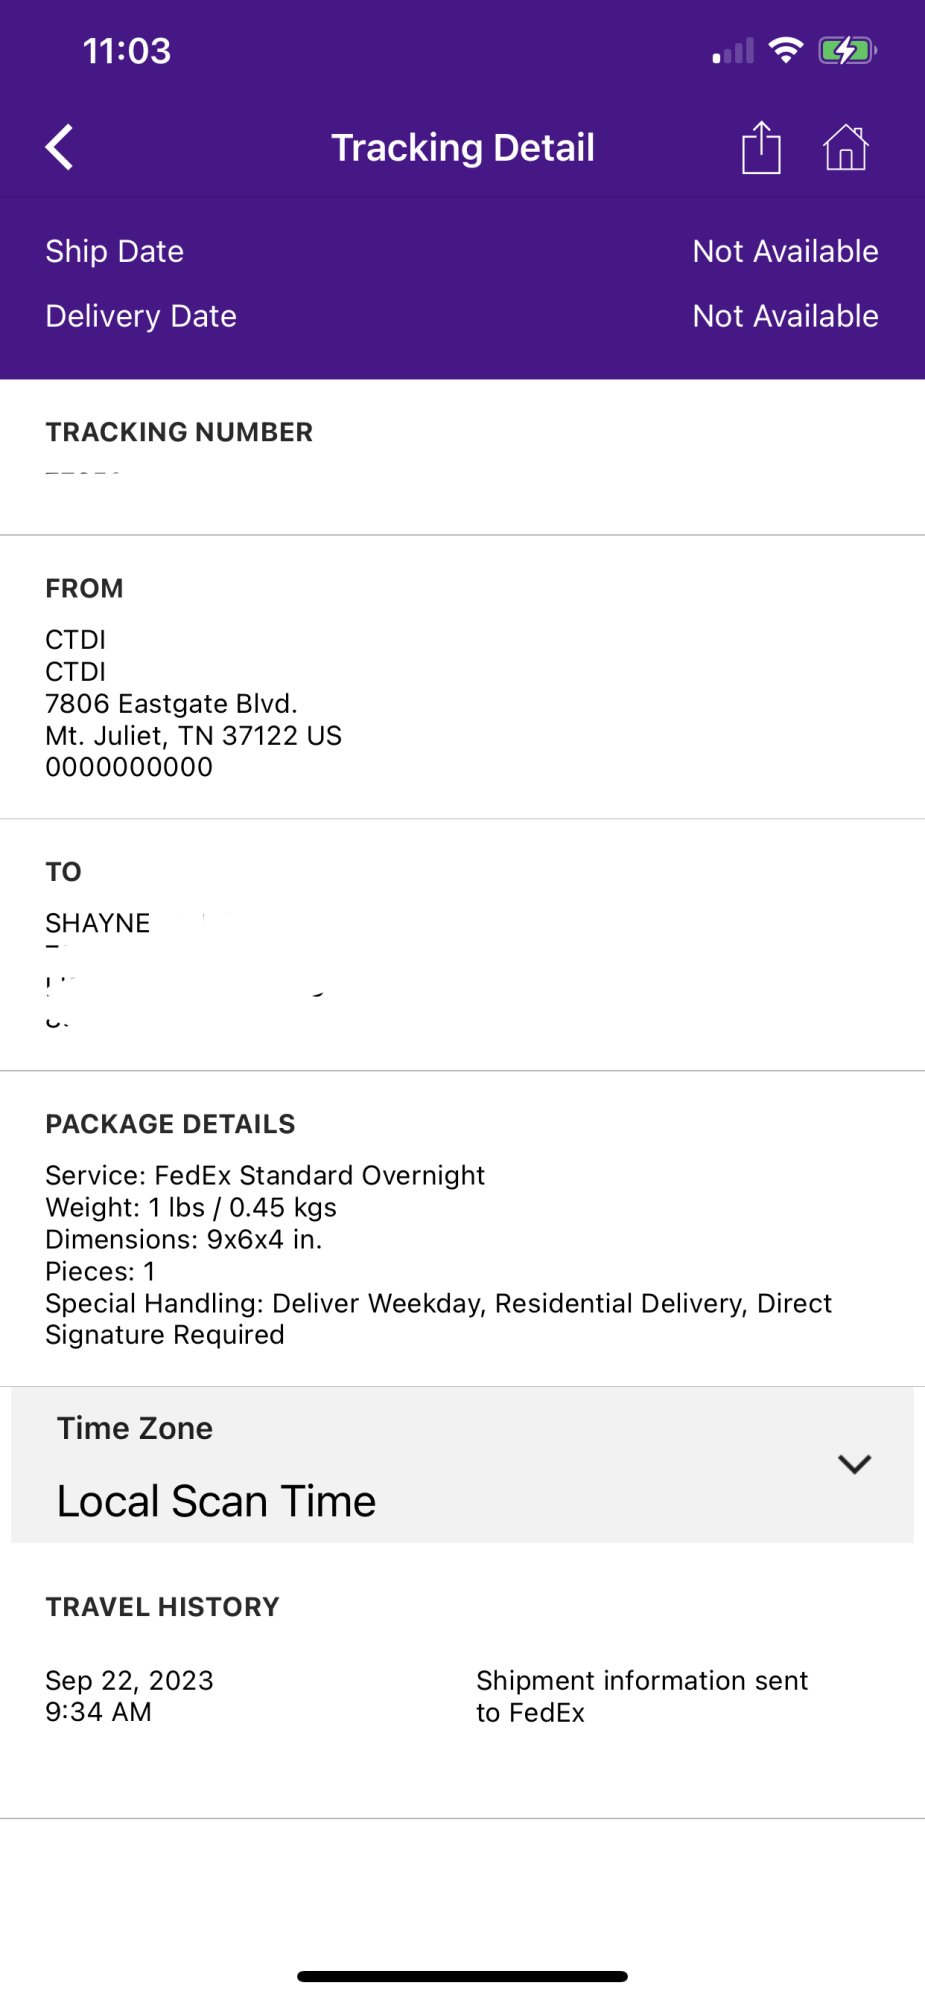Screen dimensions: 925x2000
Task: Tap the home indicator bar at bottom
Action: (x=462, y=1976)
